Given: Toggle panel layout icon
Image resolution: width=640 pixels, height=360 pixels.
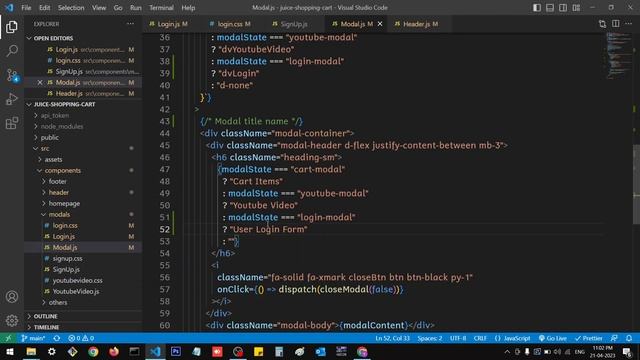Looking at the screenshot, I should pos(550,8).
